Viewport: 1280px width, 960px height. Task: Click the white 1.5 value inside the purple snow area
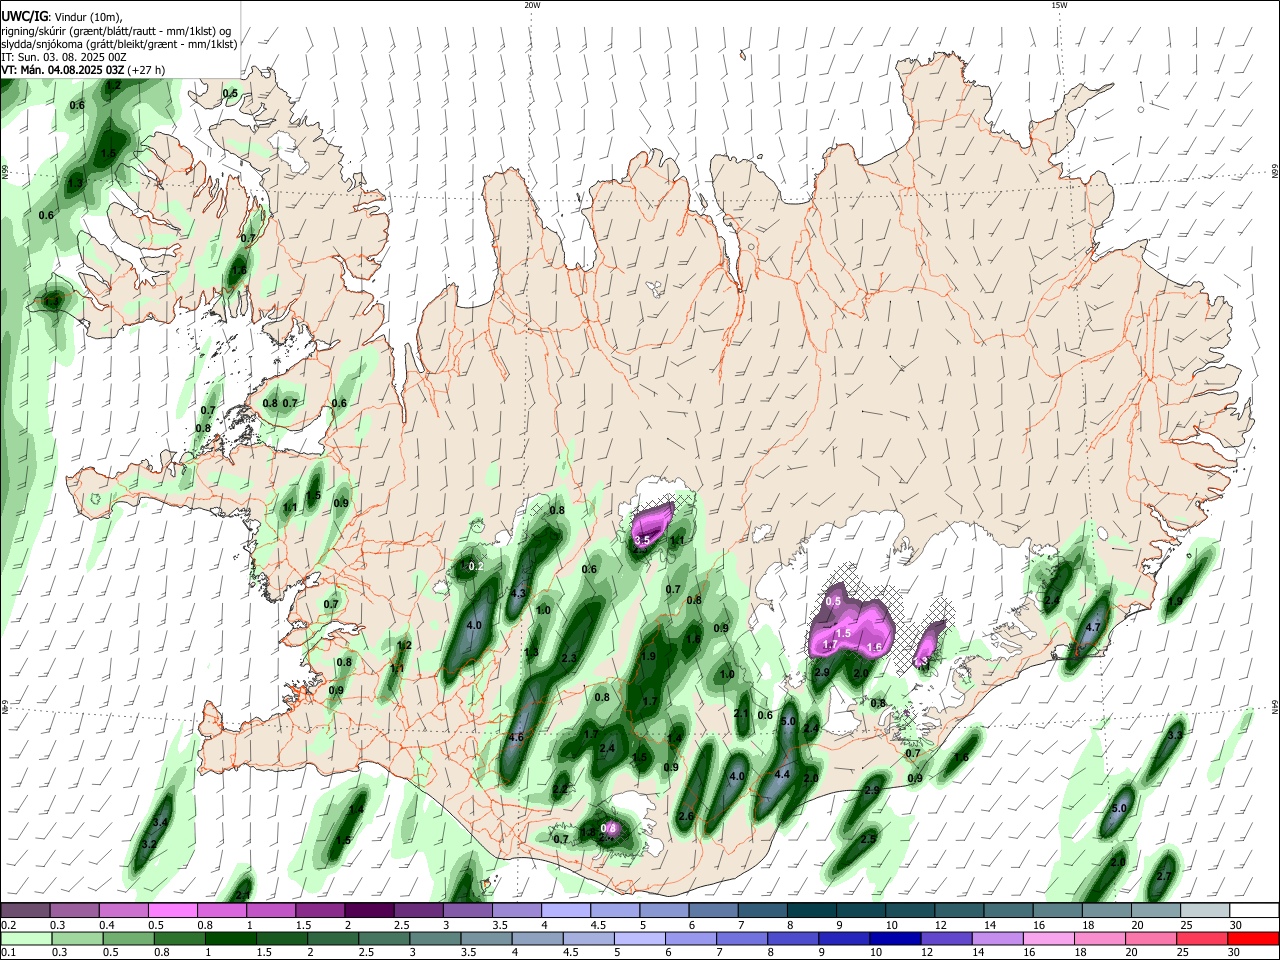pos(843,634)
